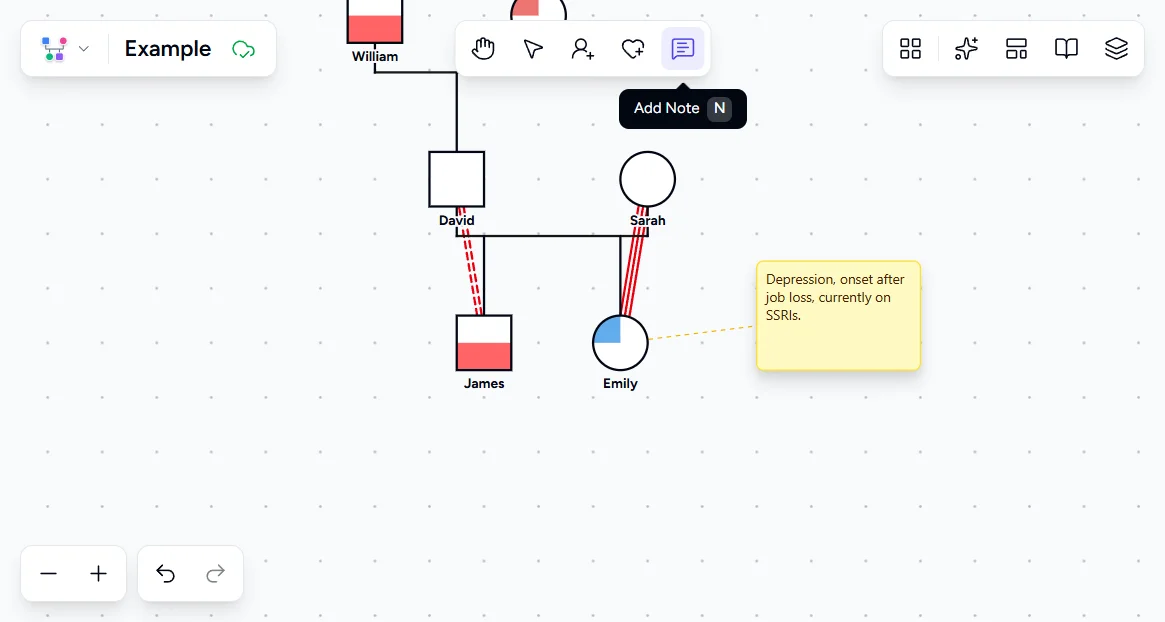Open the open-book legend guide
Viewport: 1165px width, 622px height.
click(1066, 49)
